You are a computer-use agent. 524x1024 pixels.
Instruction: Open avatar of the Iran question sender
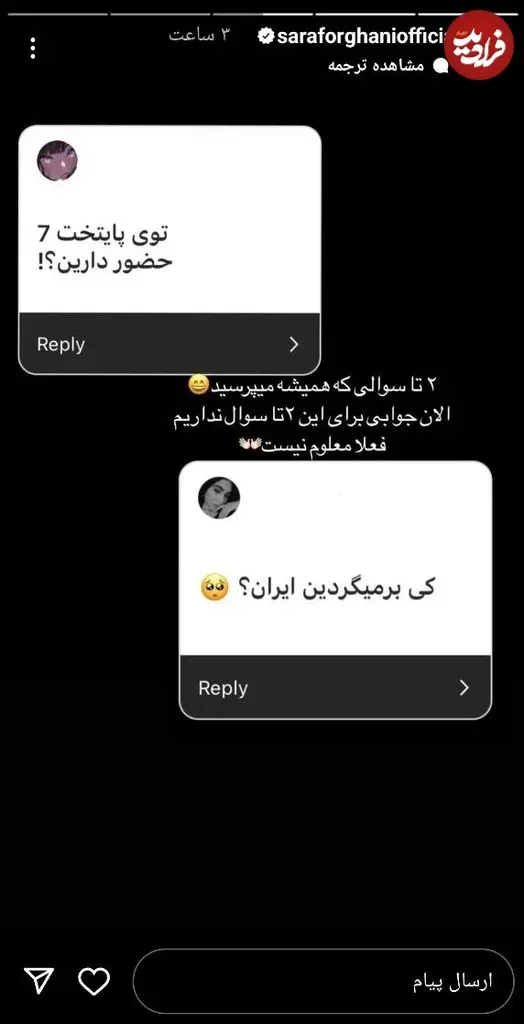click(x=219, y=498)
